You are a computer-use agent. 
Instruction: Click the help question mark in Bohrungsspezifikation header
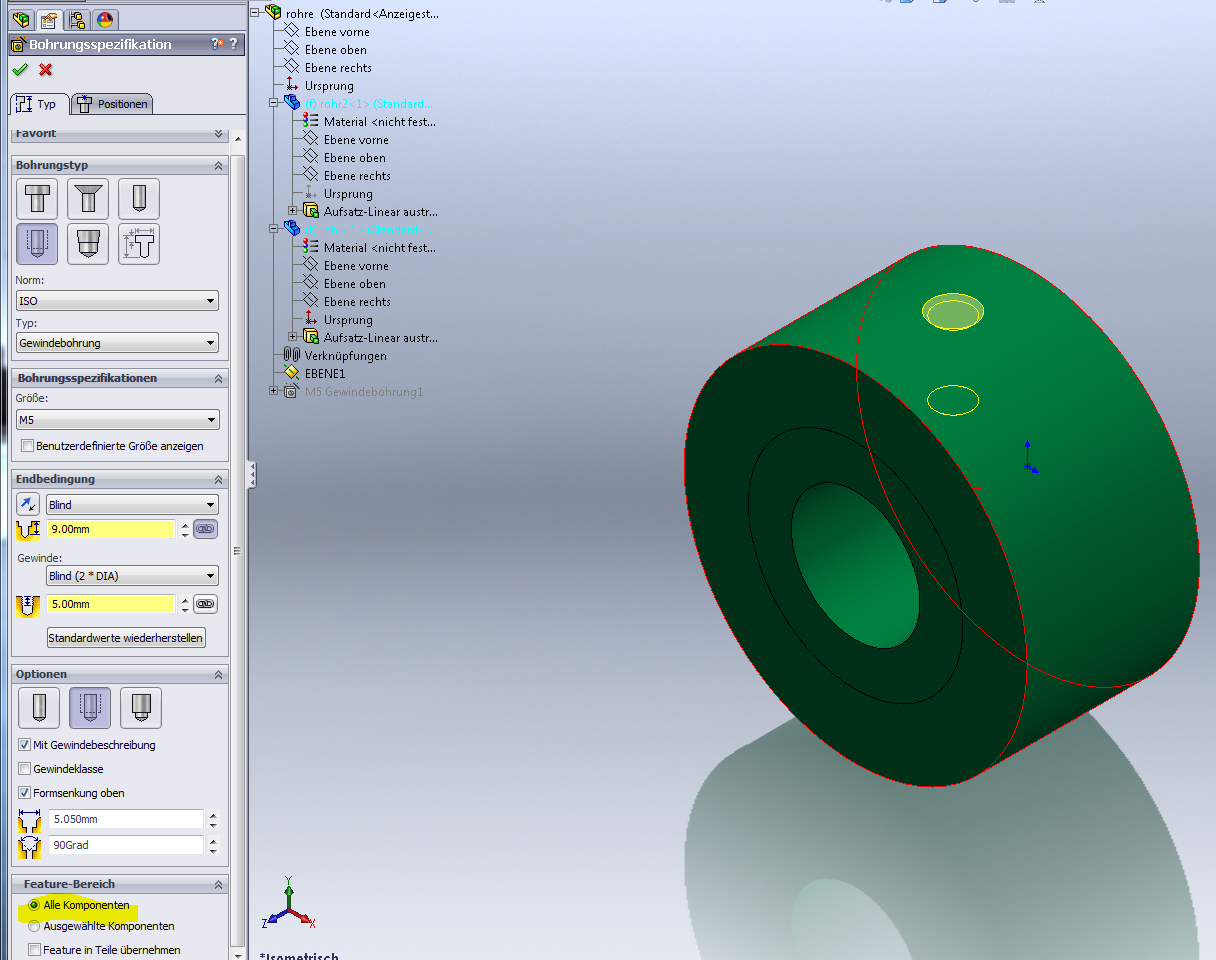[x=233, y=44]
